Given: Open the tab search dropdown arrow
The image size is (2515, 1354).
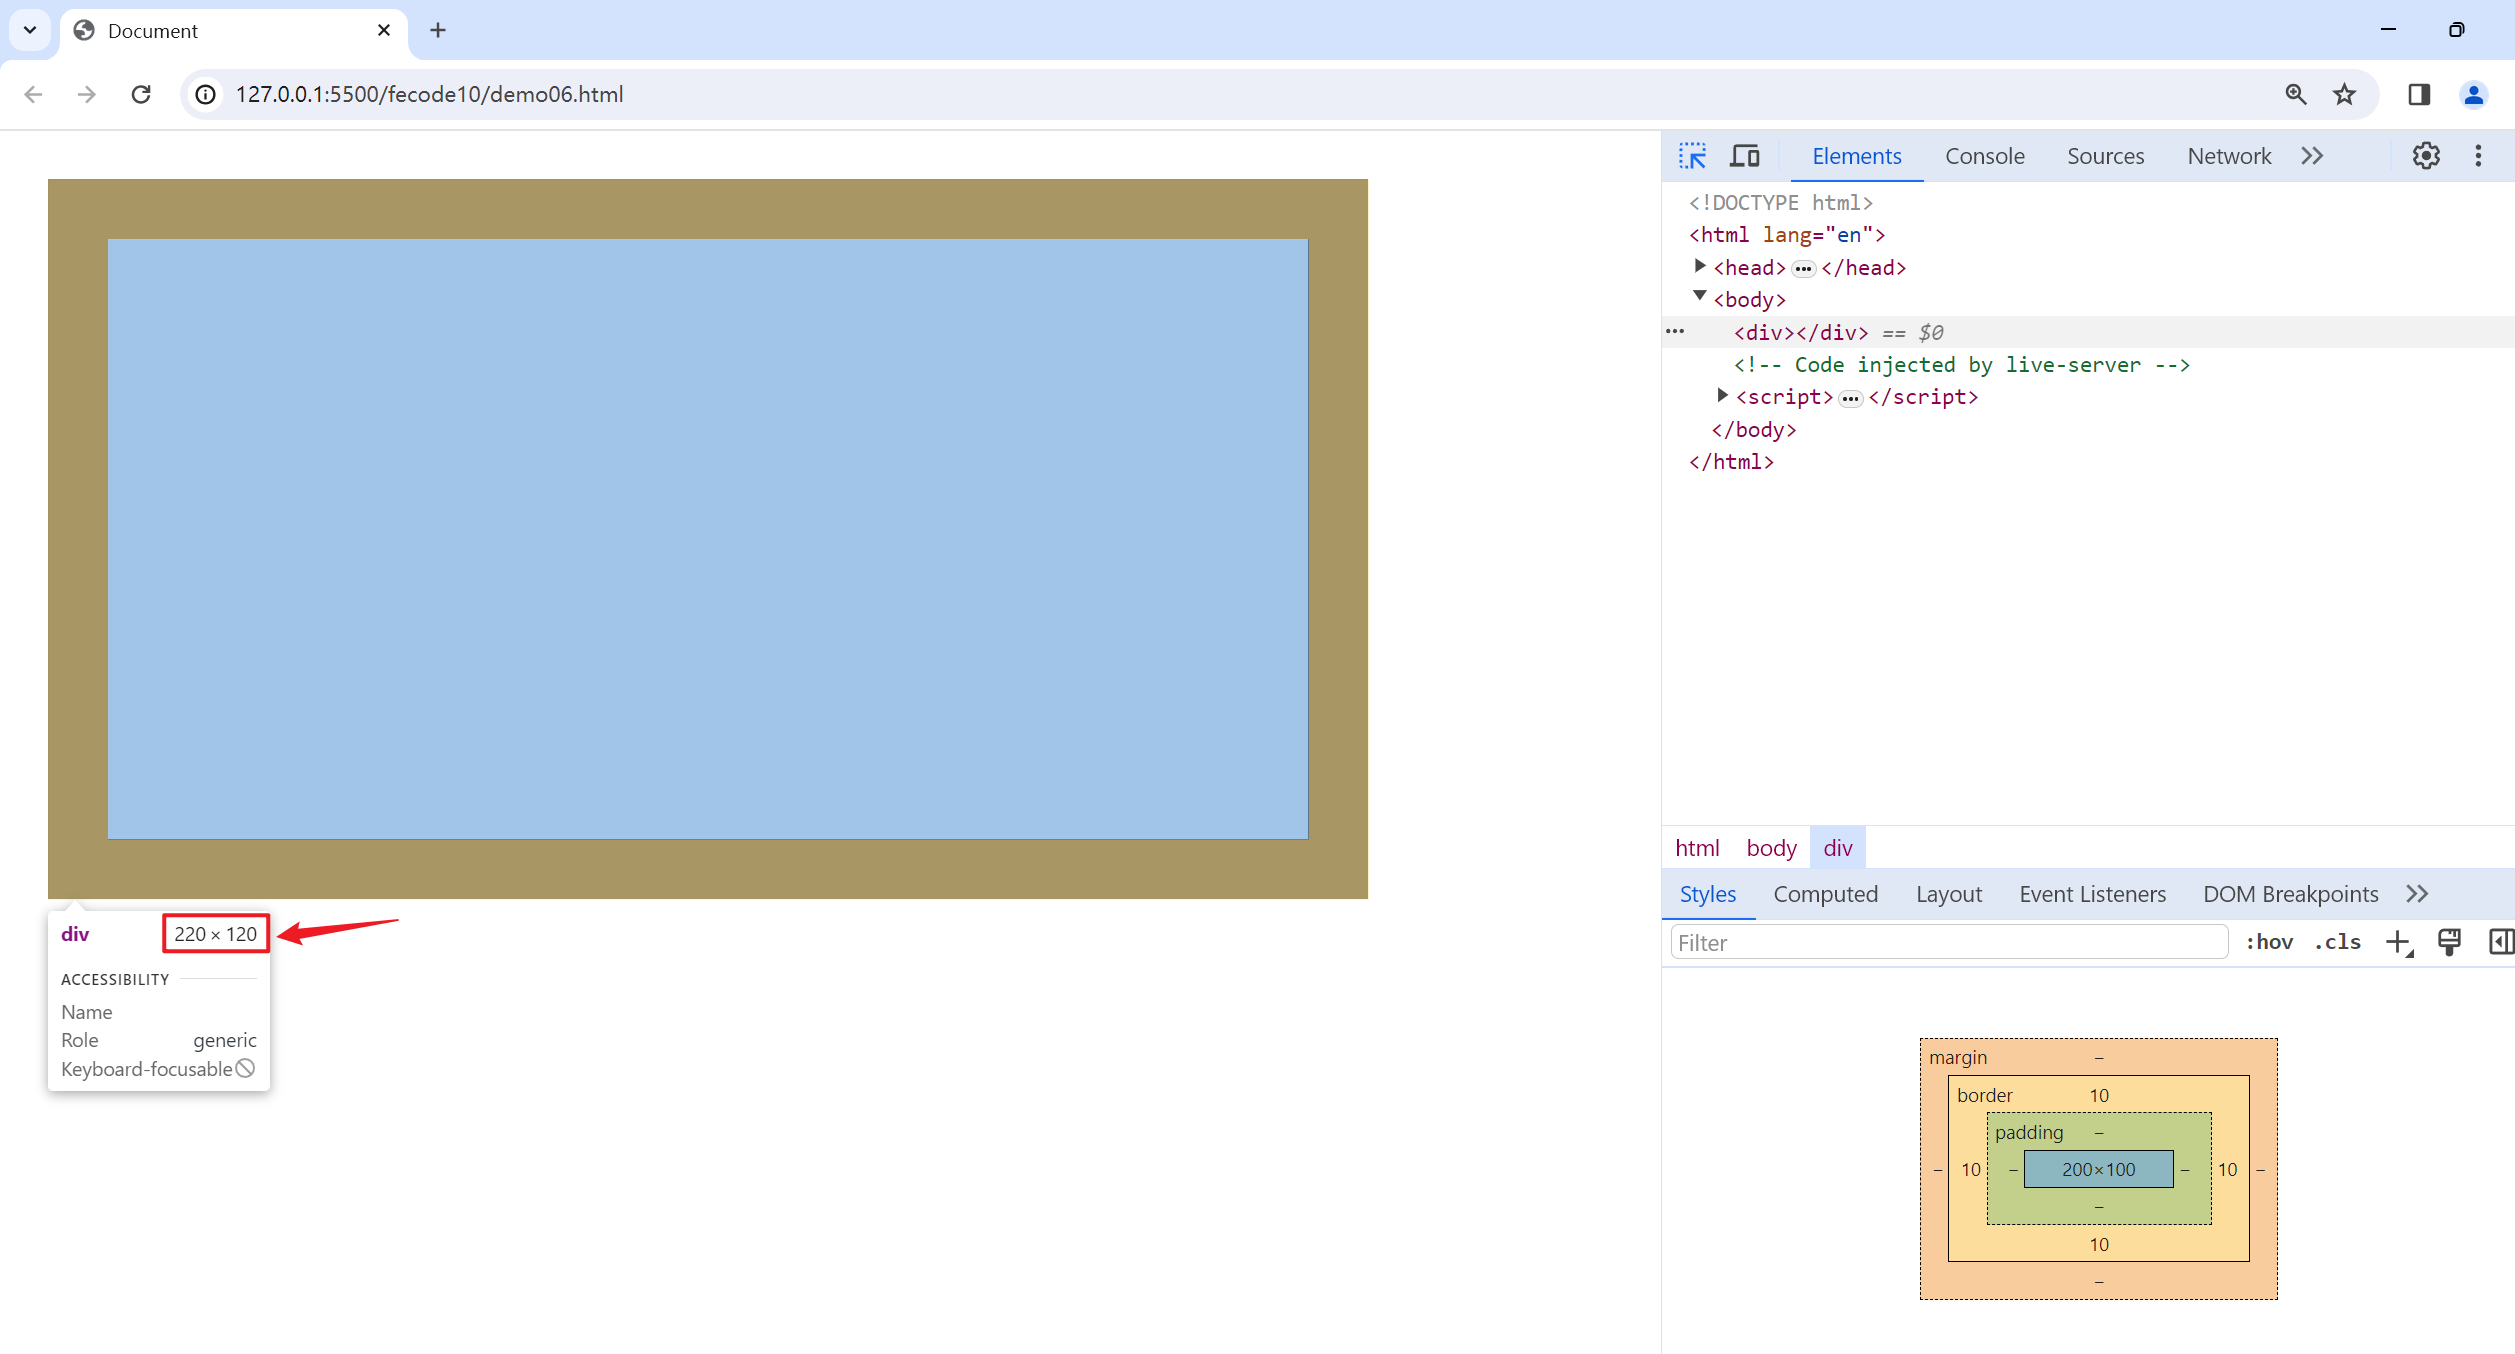Looking at the screenshot, I should tap(30, 30).
